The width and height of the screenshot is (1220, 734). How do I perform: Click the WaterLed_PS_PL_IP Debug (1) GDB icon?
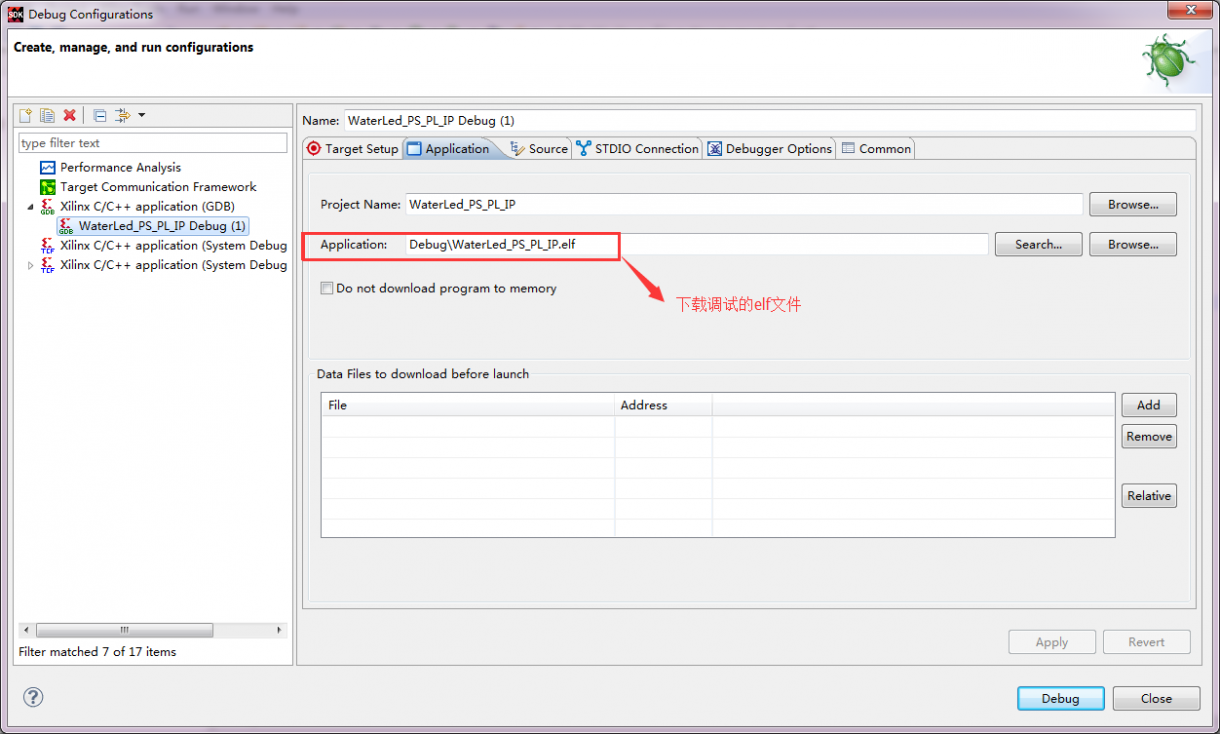click(x=66, y=226)
